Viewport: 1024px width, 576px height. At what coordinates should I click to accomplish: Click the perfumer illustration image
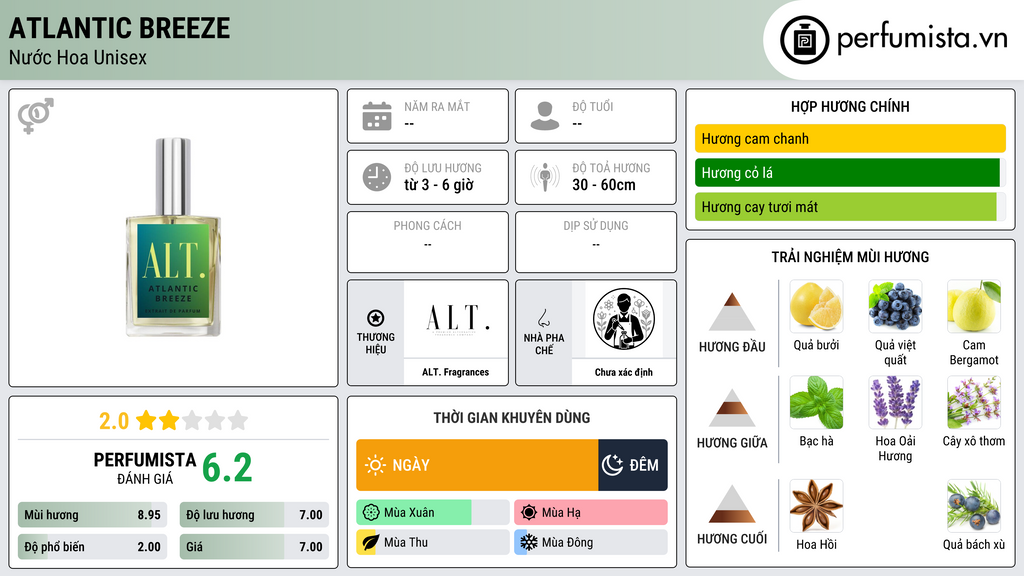coord(624,319)
